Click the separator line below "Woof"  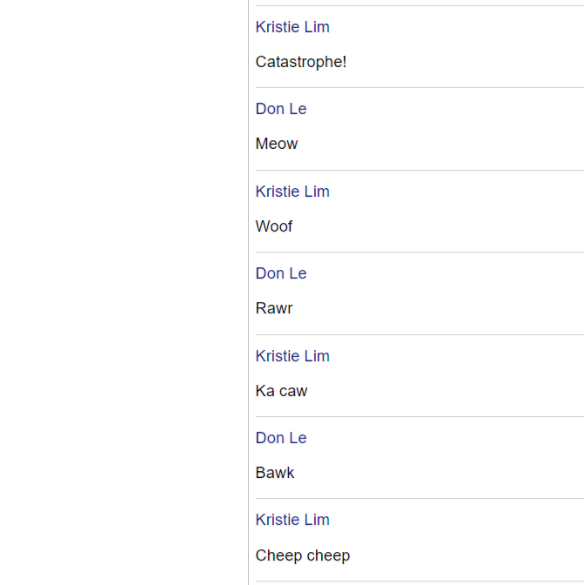(420, 253)
